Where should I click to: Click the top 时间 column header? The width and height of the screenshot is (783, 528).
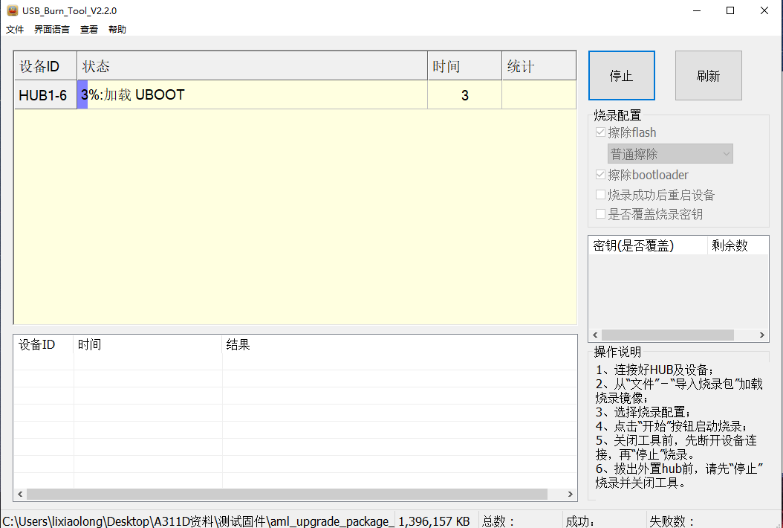(464, 65)
